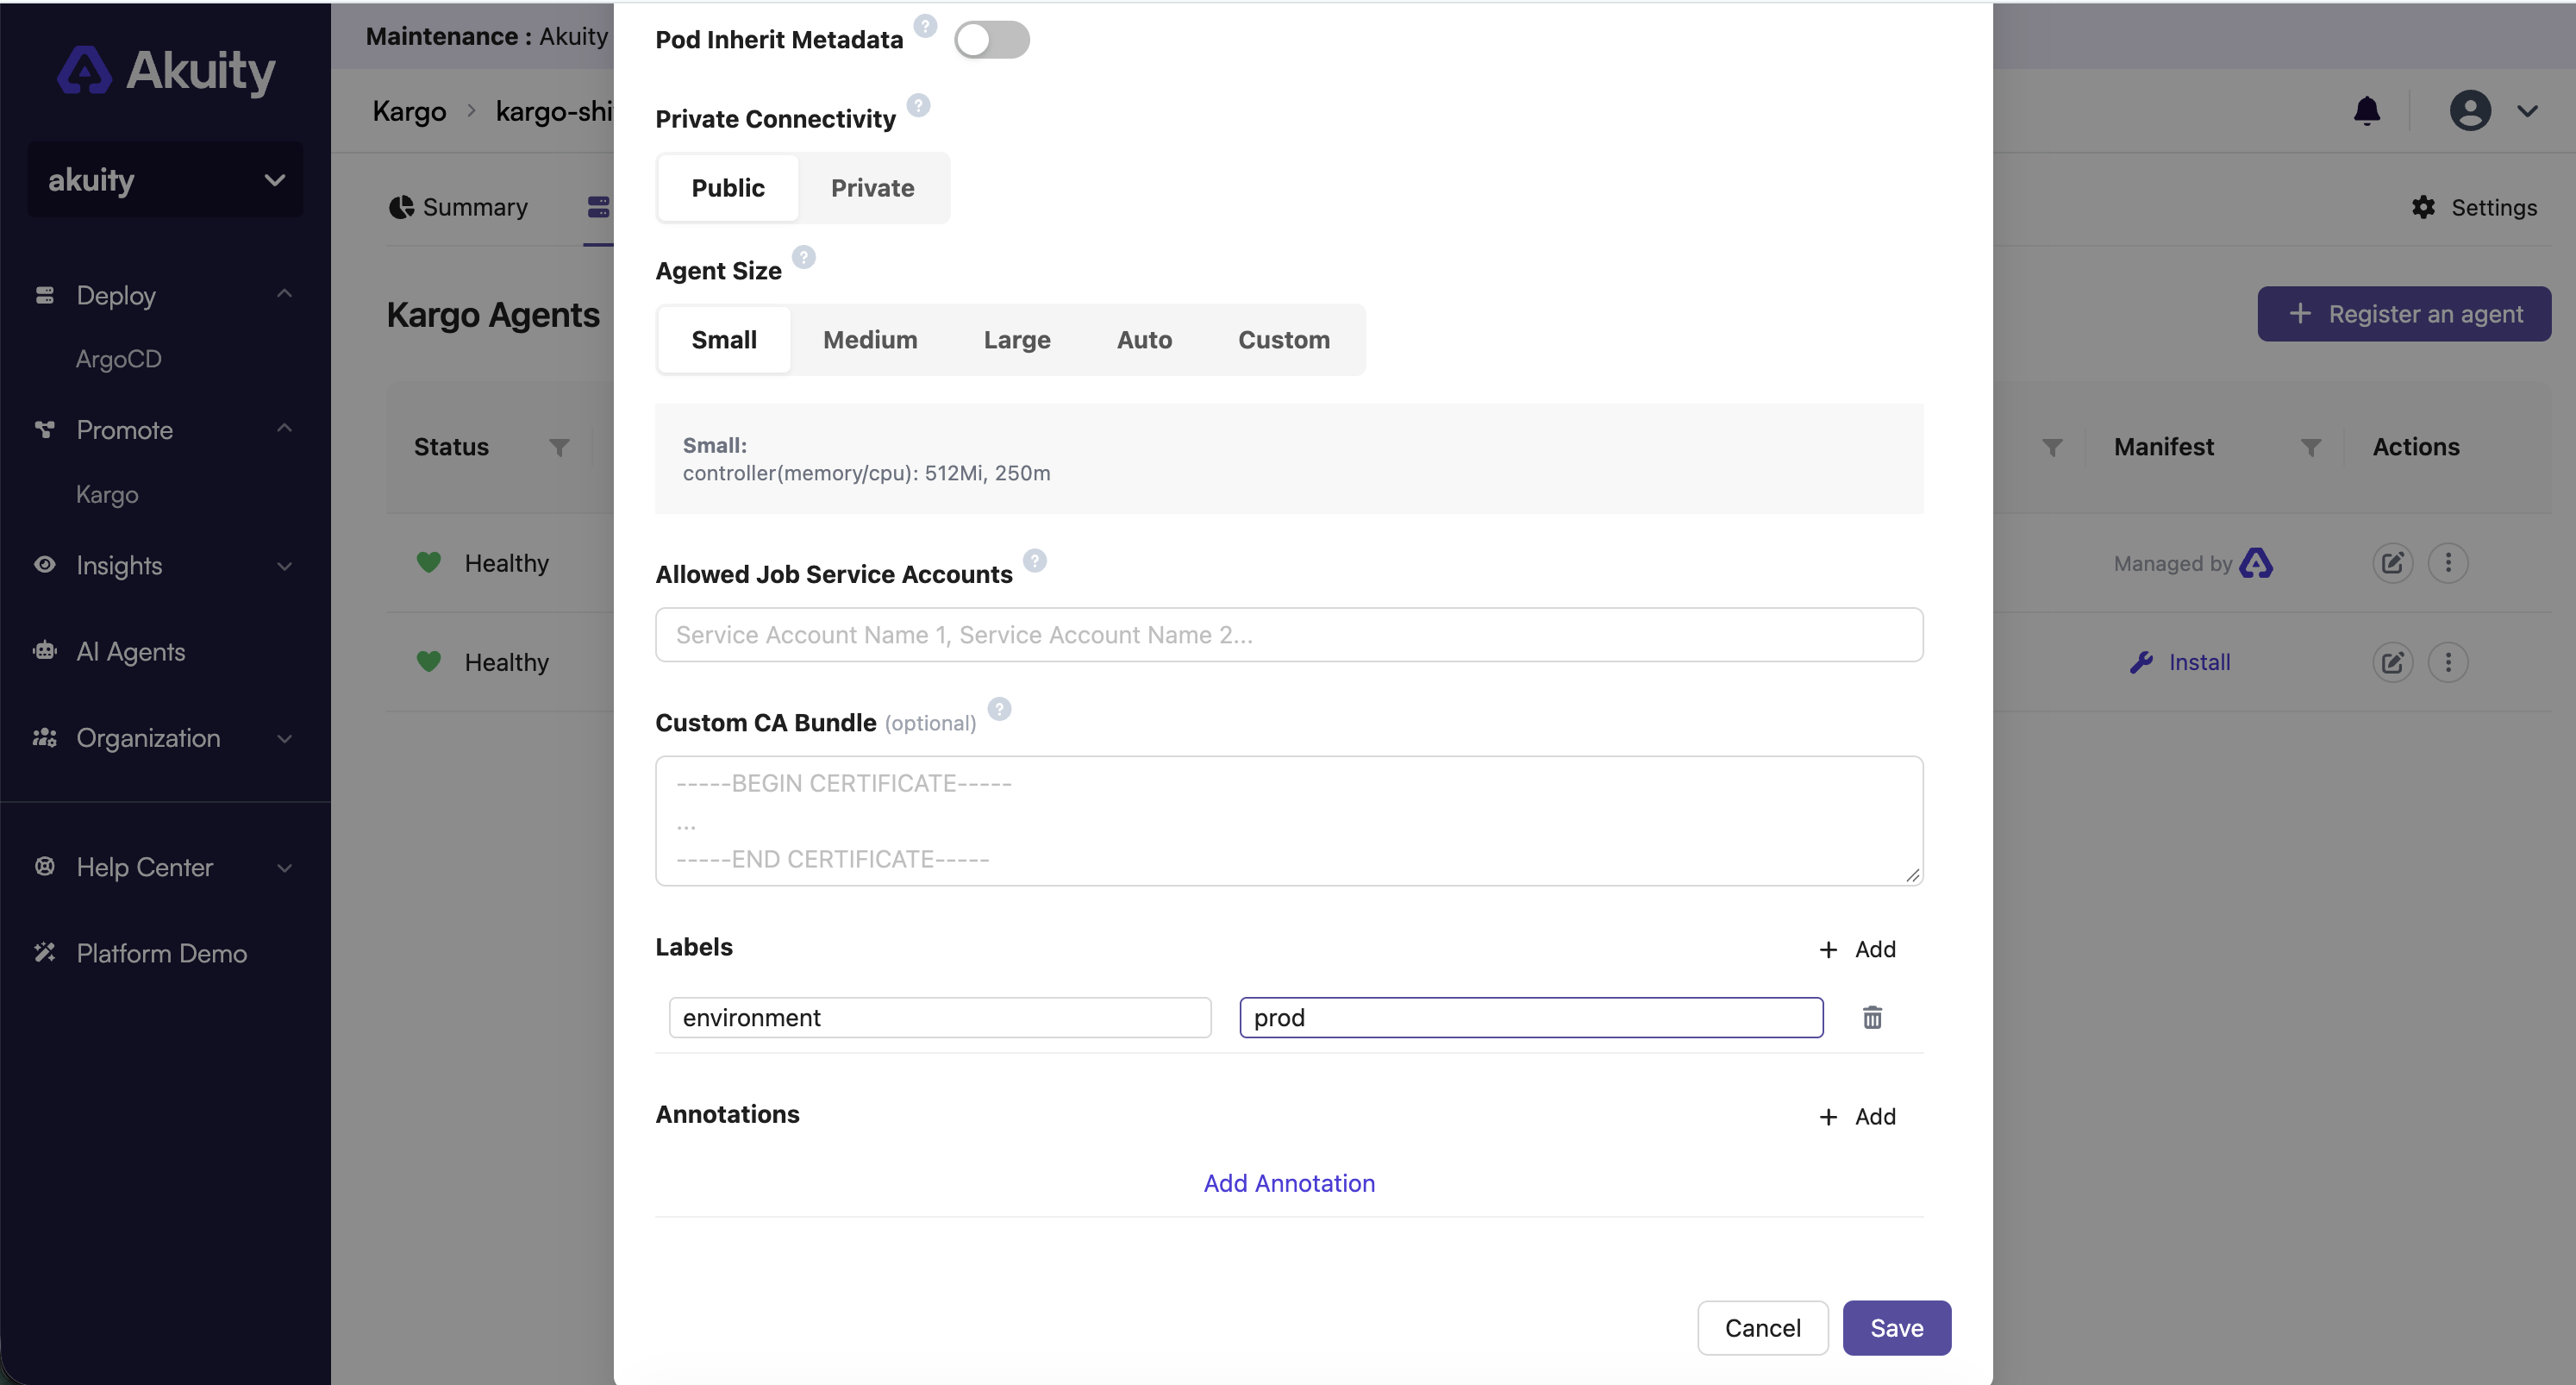Choose Auto agent size
The height and width of the screenshot is (1385, 2576).
click(1144, 340)
